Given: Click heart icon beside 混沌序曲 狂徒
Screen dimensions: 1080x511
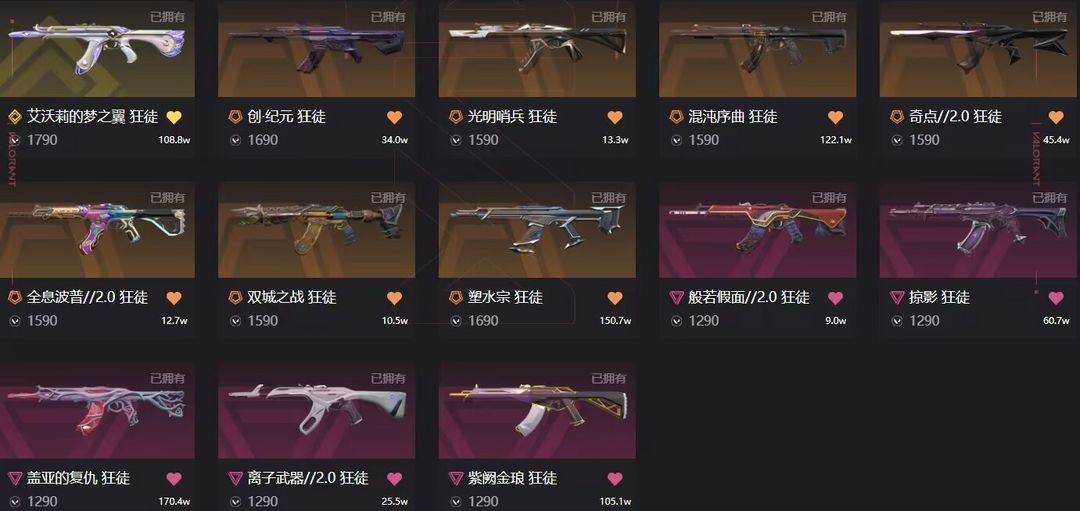Looking at the screenshot, I should [x=835, y=117].
